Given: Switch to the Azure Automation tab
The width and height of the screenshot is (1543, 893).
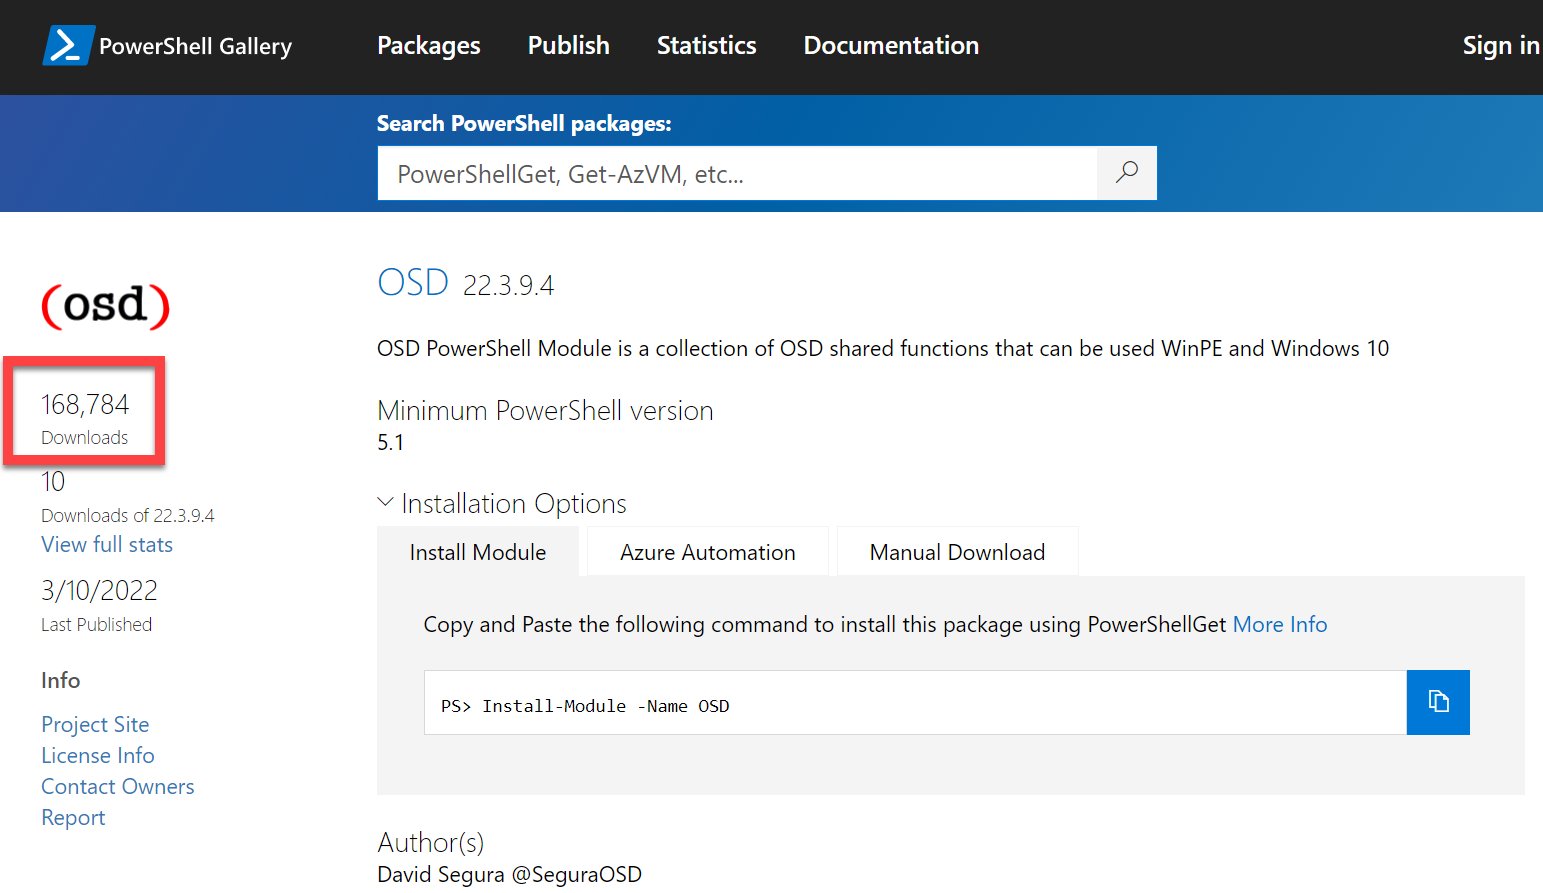Looking at the screenshot, I should coord(707,551).
